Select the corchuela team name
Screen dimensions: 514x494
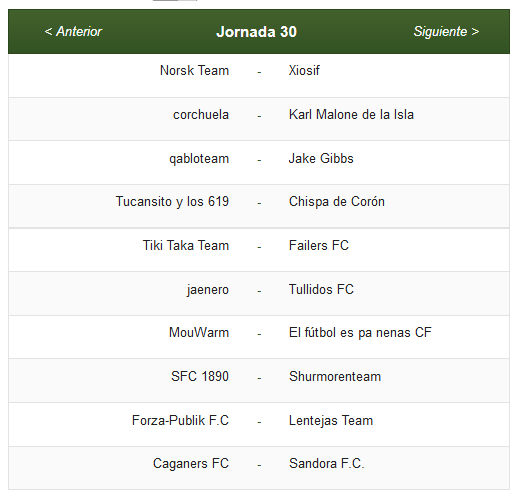coord(201,115)
